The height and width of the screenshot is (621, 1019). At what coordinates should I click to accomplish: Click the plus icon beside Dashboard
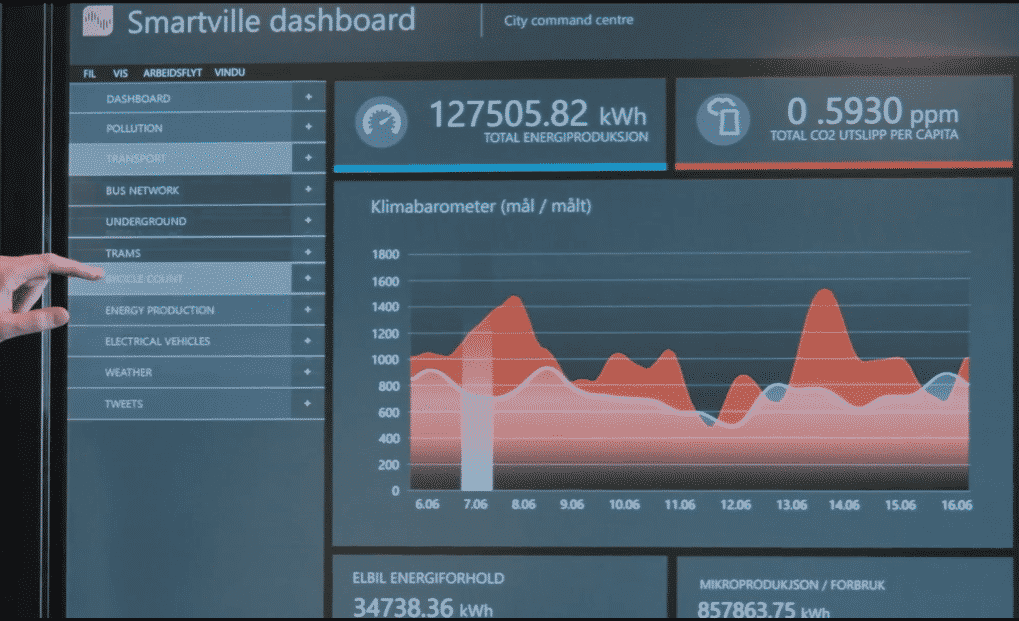[309, 98]
